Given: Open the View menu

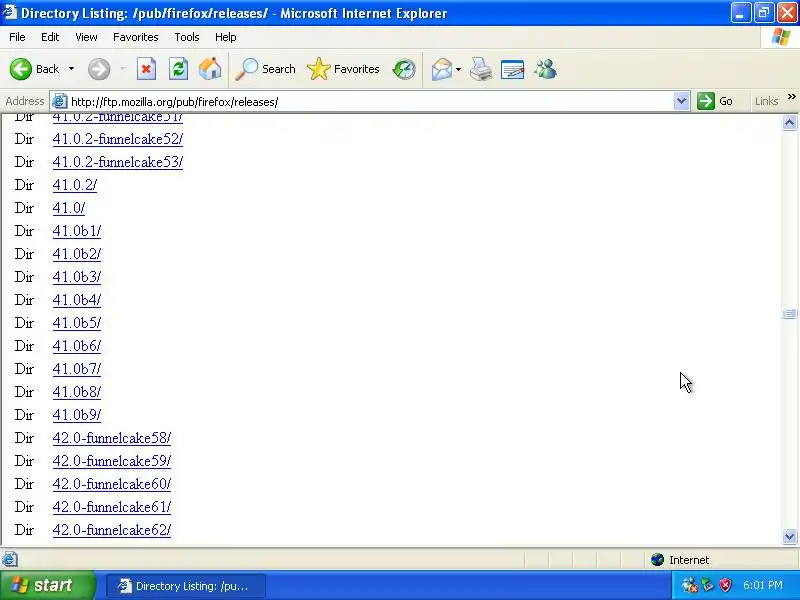Looking at the screenshot, I should (86, 37).
